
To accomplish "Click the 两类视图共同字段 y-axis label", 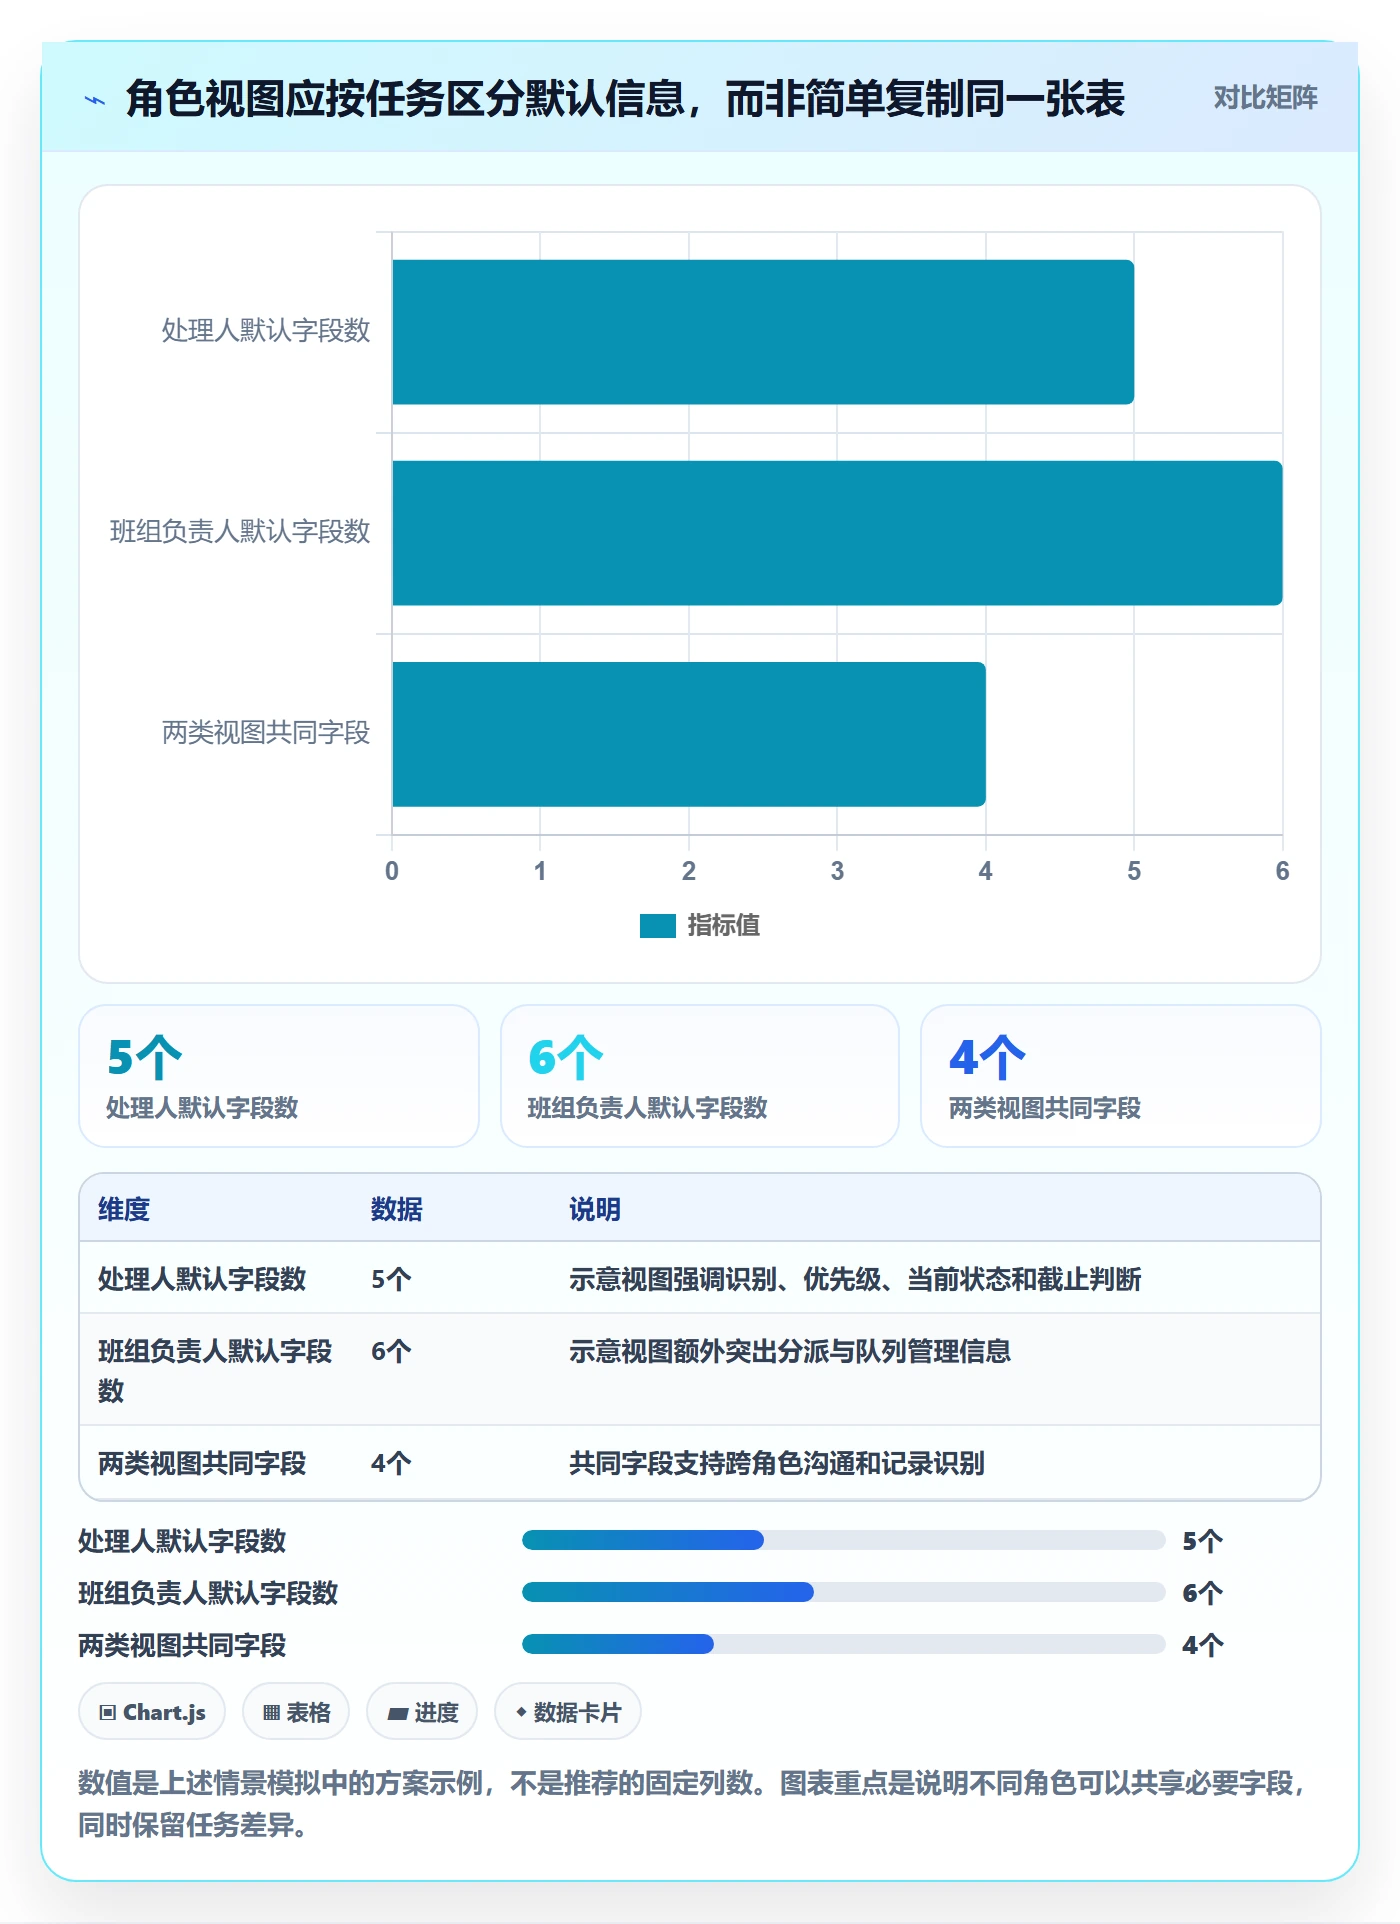I will 266,733.
